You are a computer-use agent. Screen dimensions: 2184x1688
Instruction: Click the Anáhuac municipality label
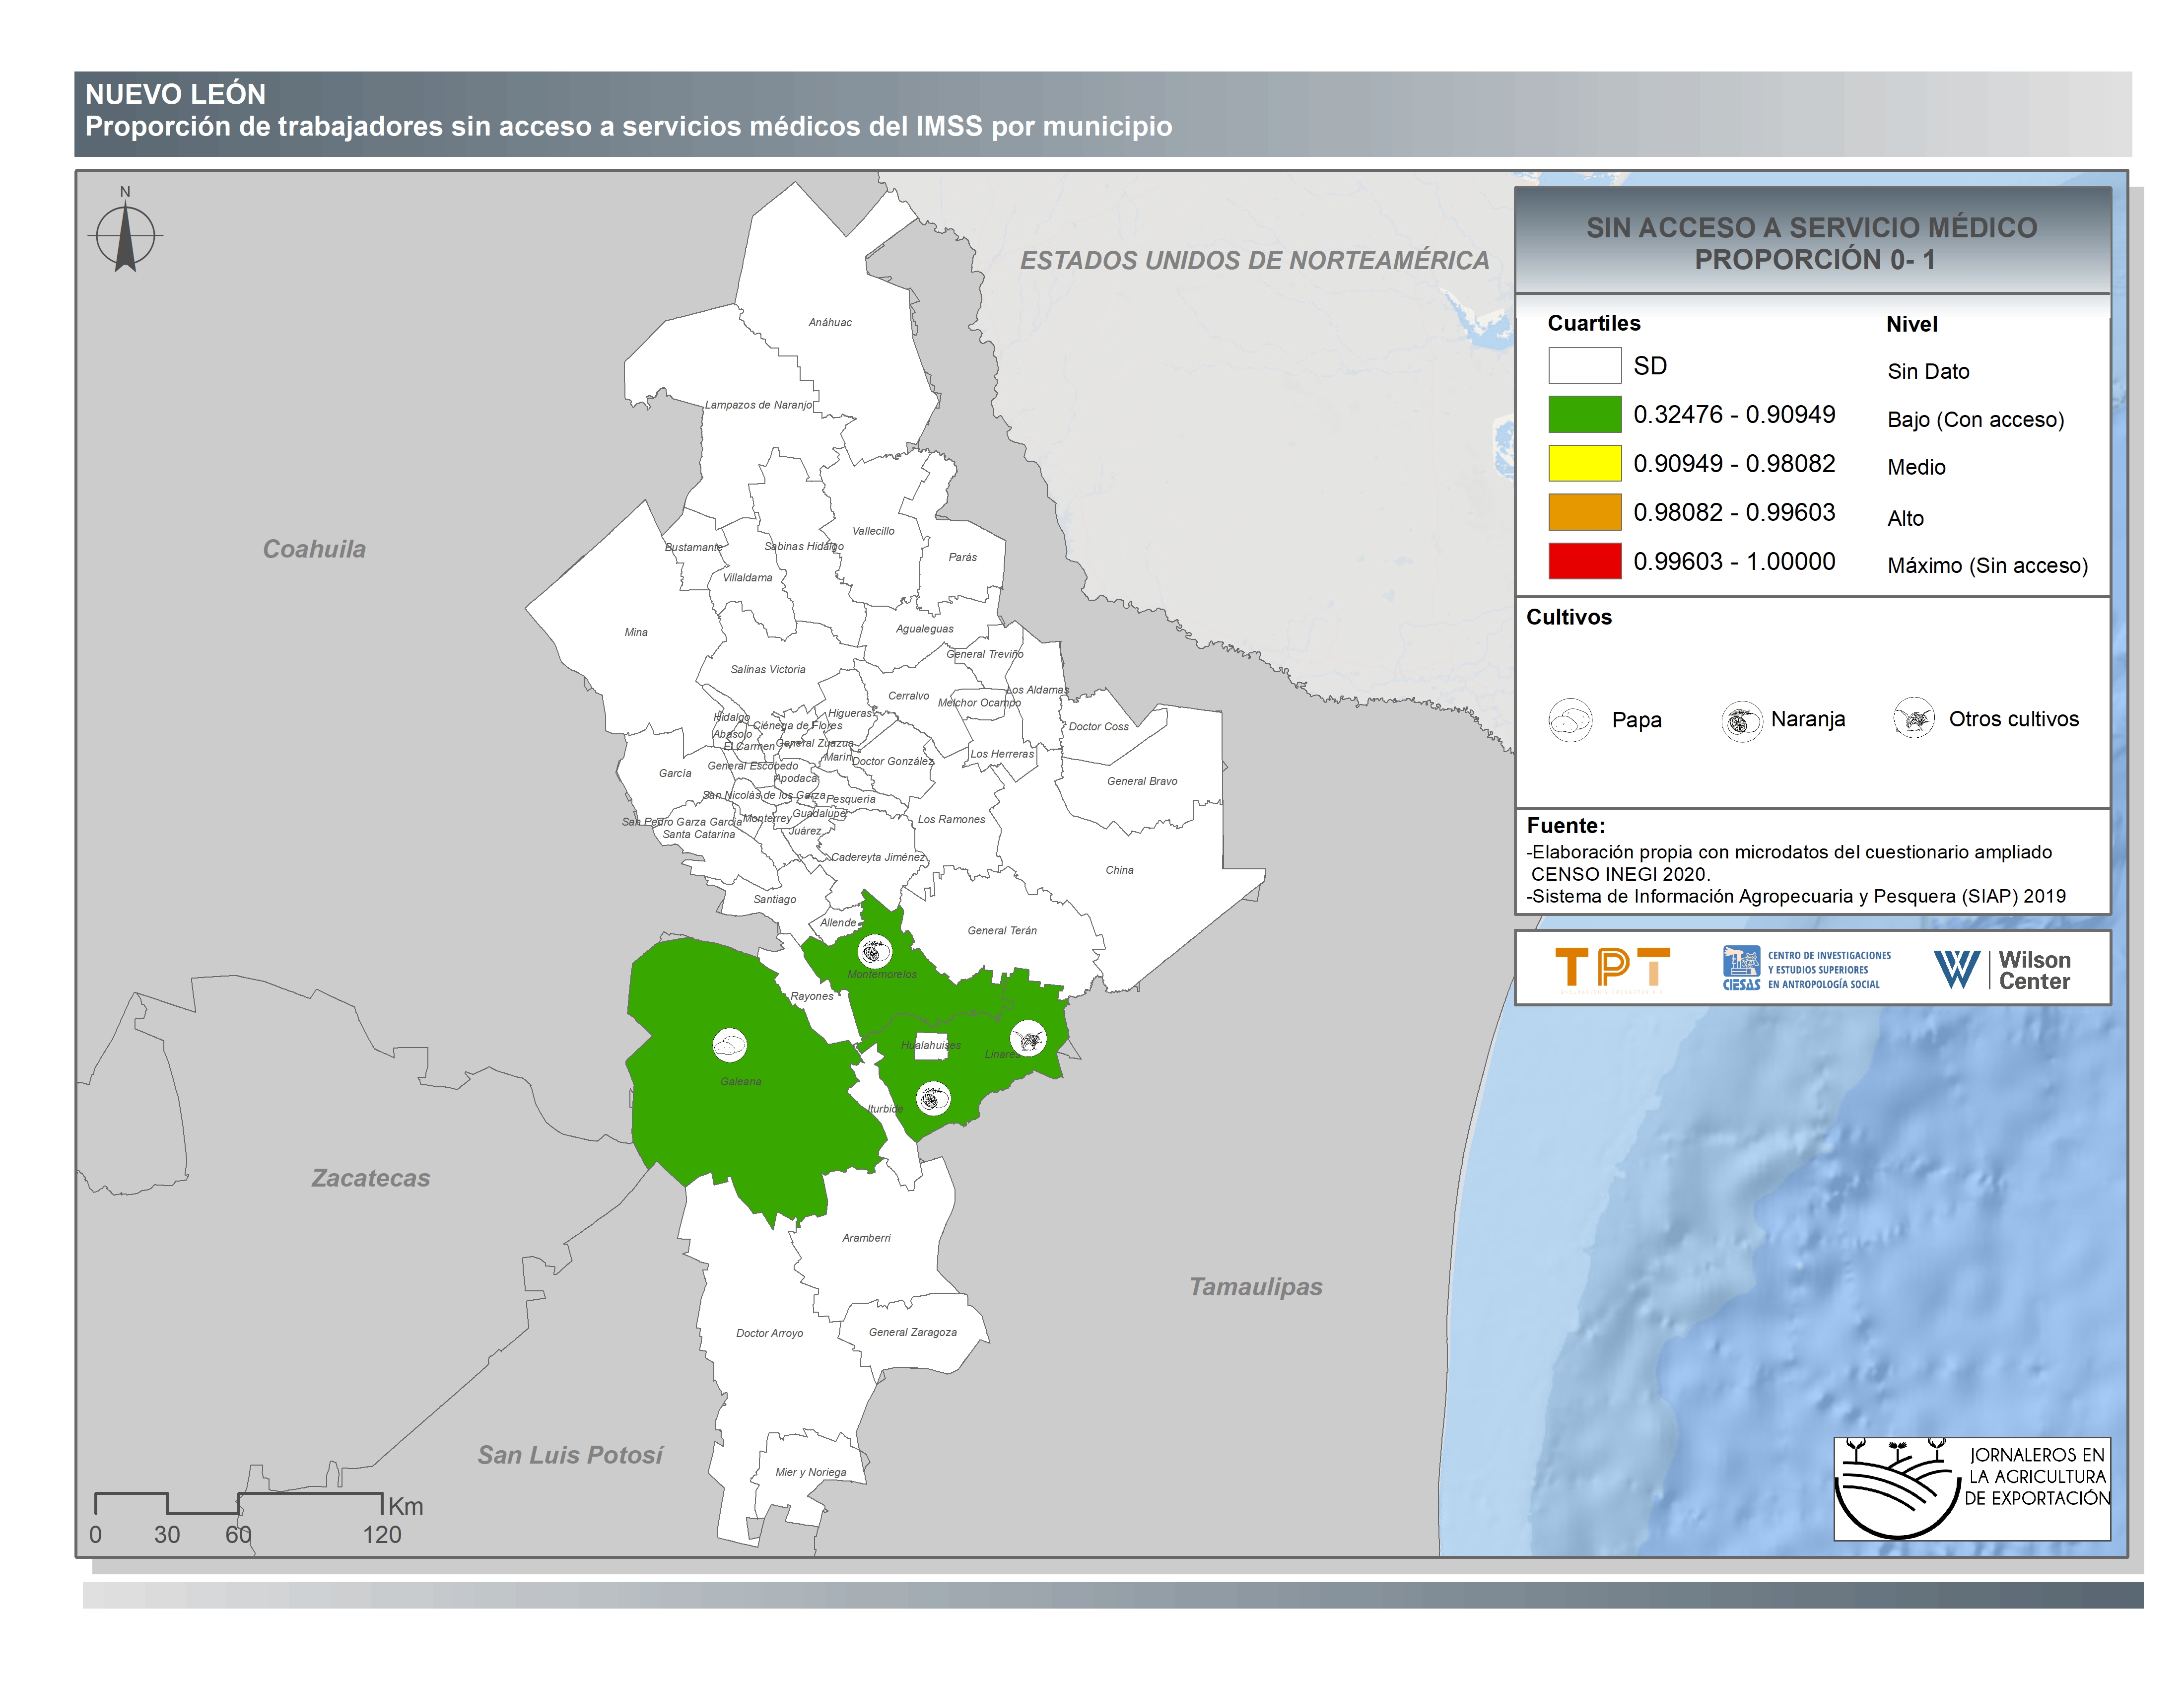(x=830, y=322)
